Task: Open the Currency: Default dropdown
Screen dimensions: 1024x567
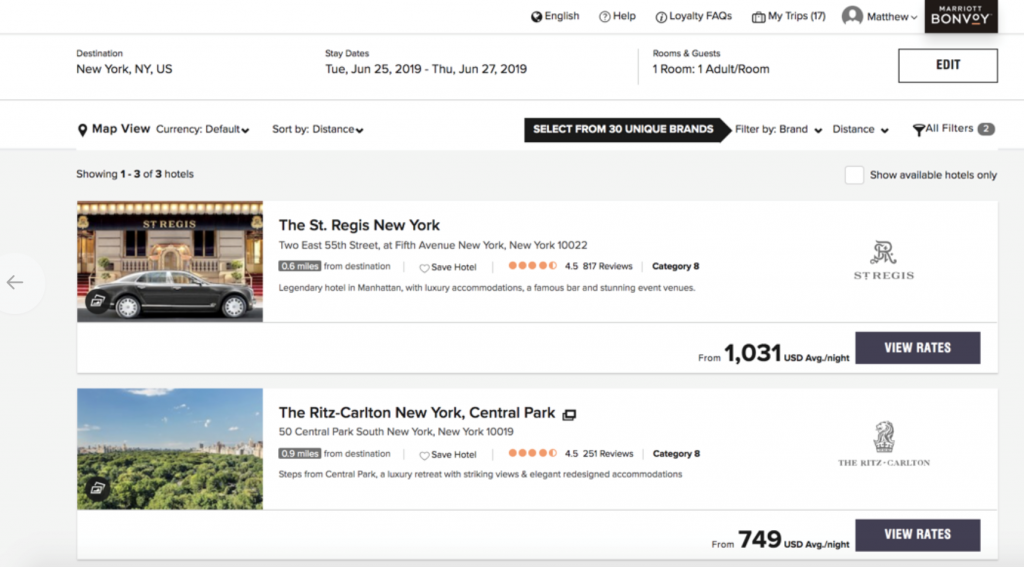Action: tap(202, 129)
